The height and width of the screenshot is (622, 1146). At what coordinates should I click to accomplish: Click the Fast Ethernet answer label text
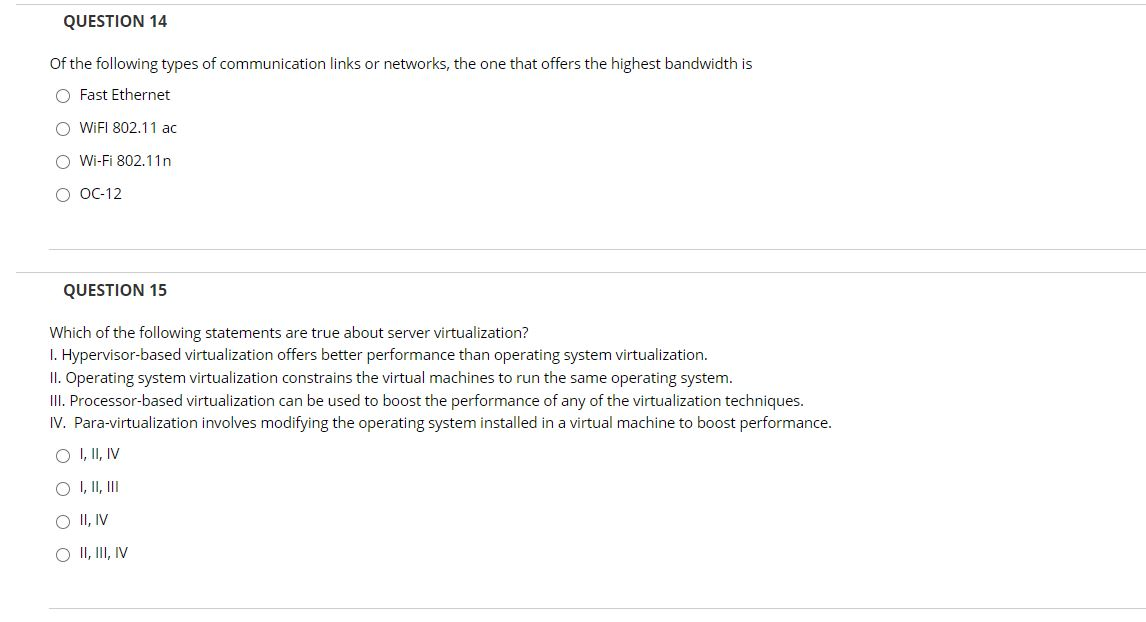123,95
